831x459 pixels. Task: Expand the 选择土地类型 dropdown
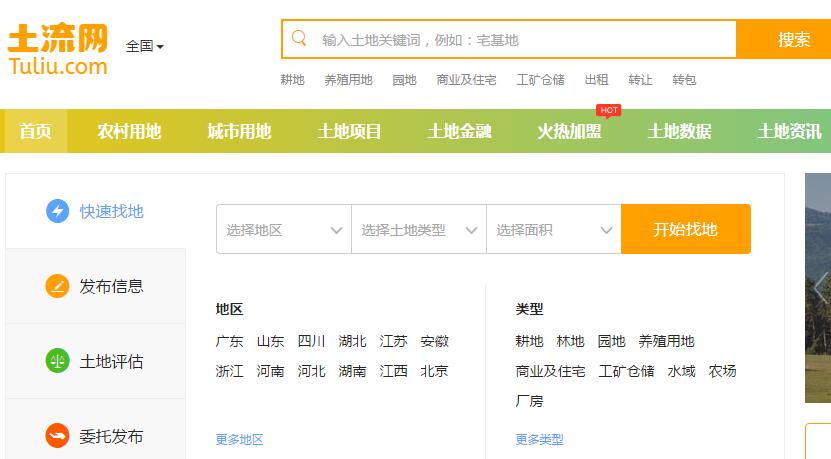(x=418, y=230)
